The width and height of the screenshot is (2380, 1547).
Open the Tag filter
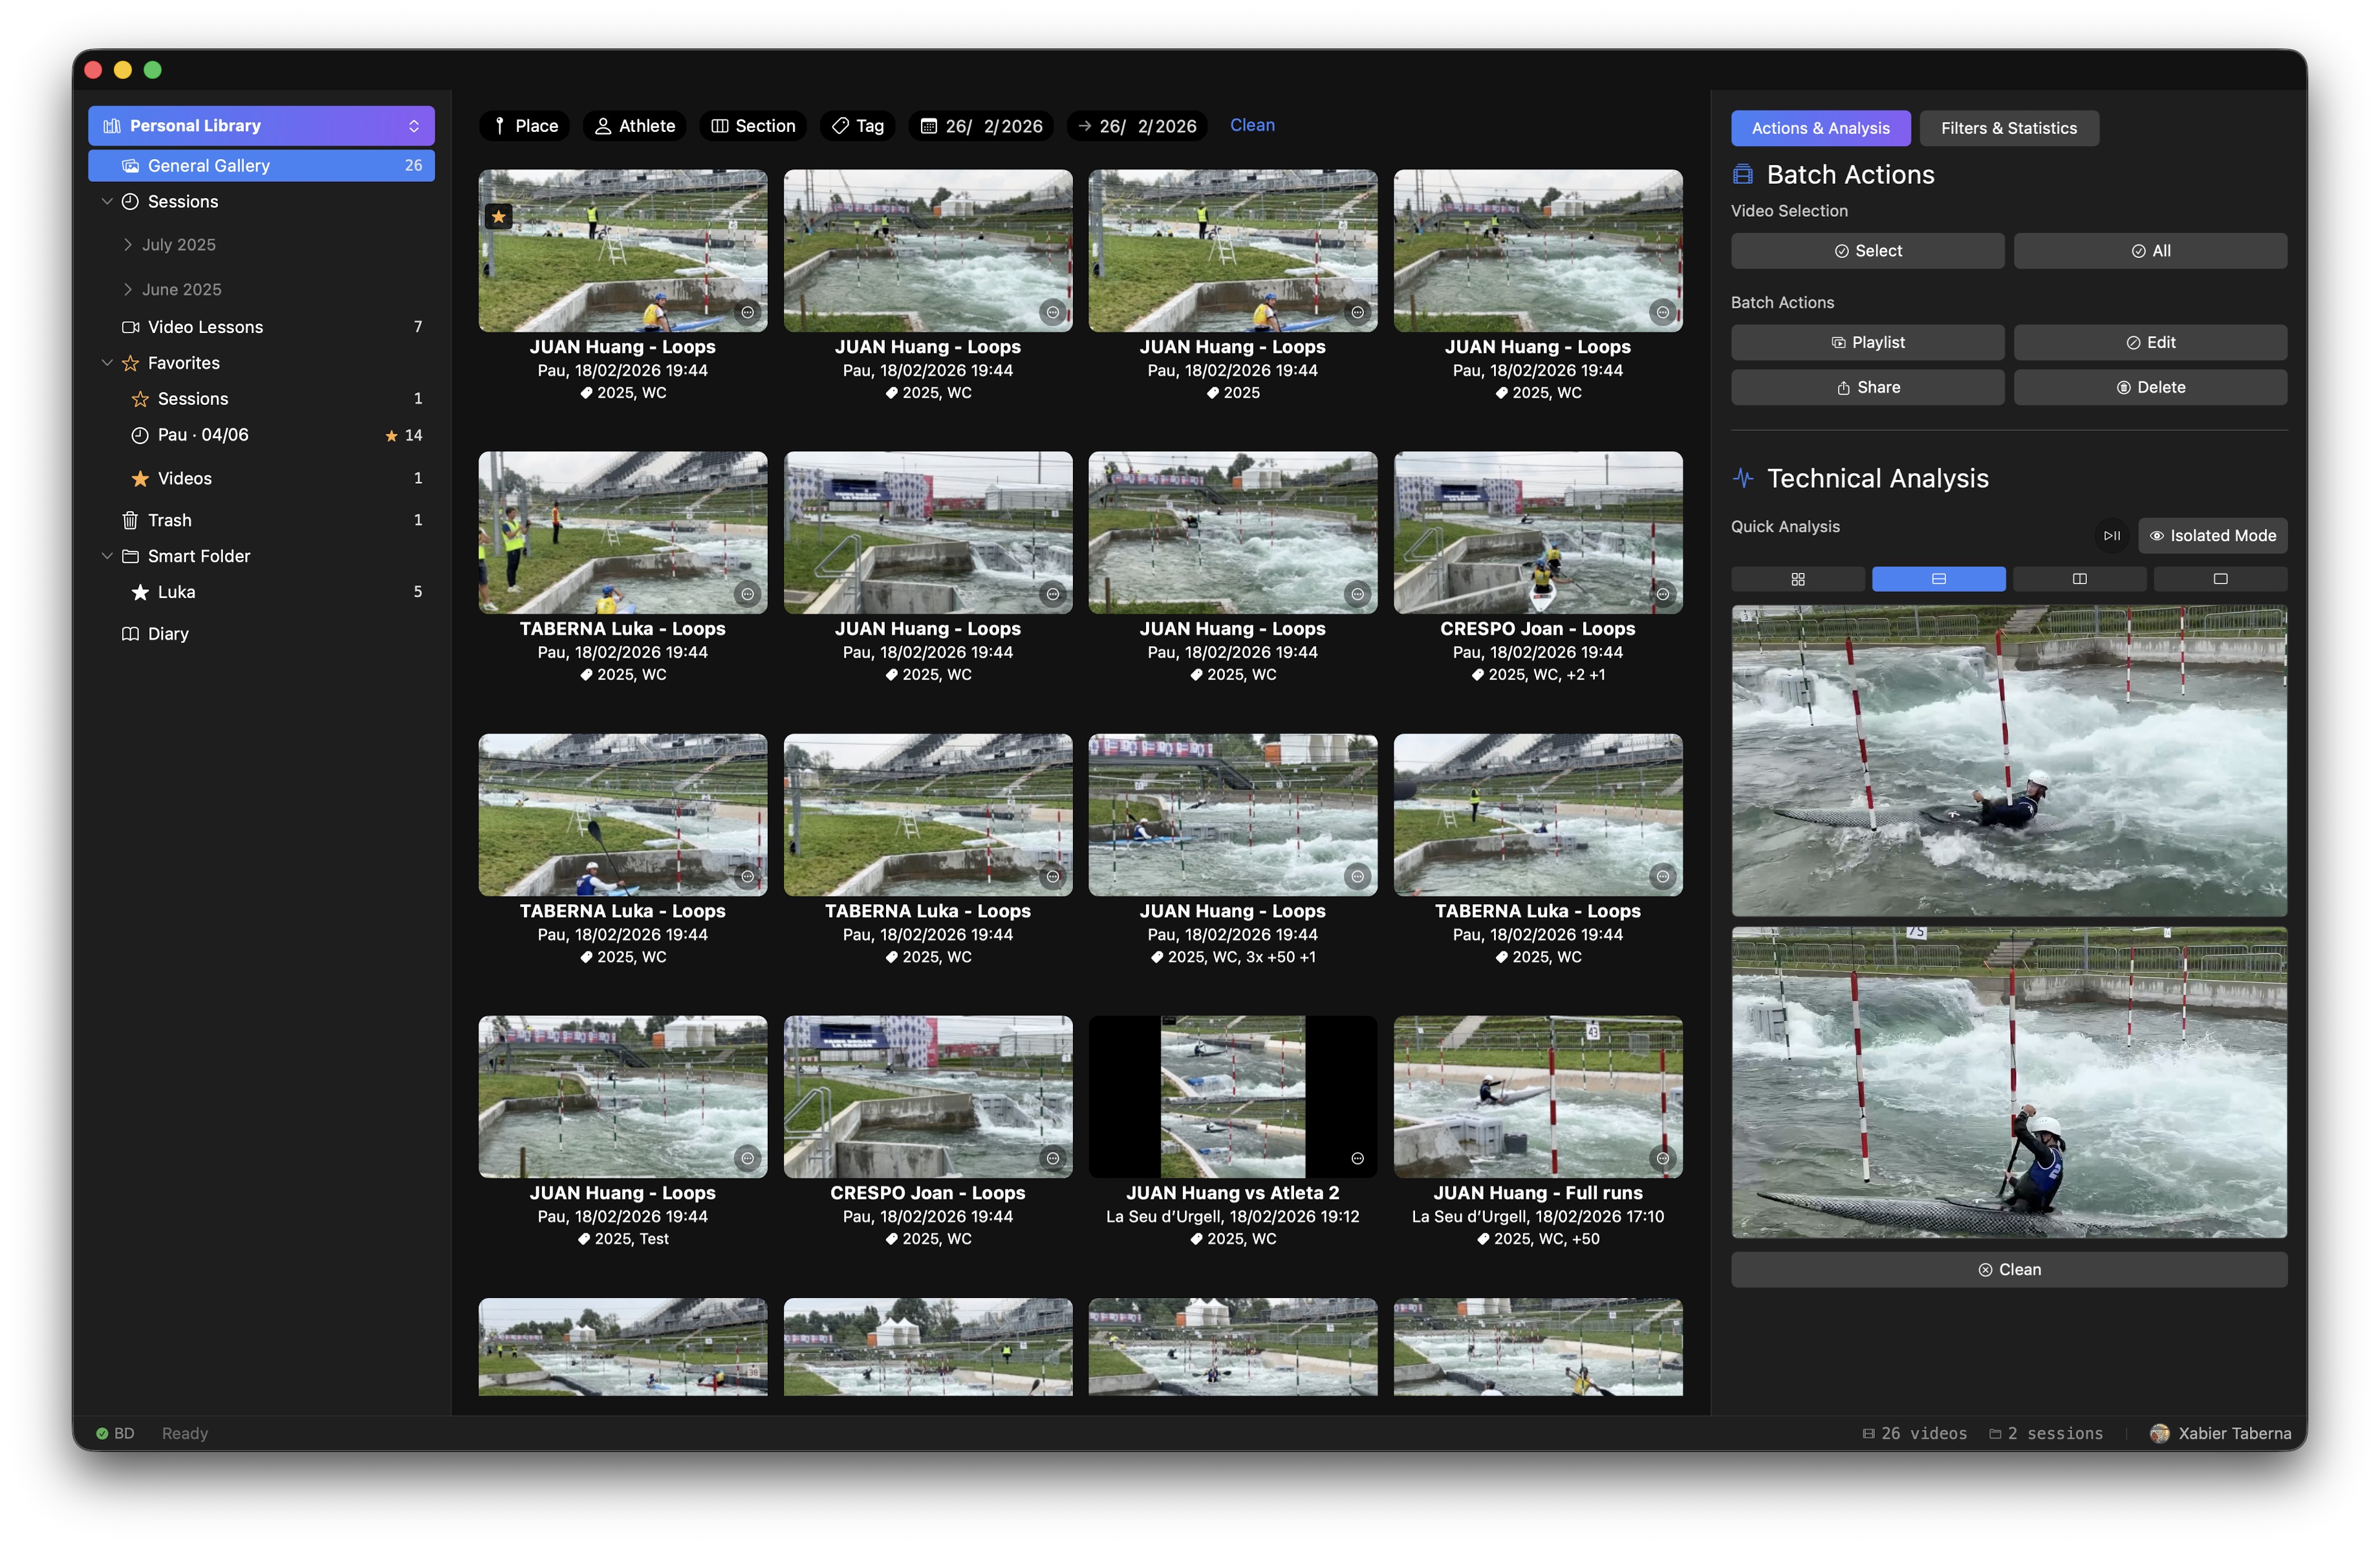tap(856, 125)
